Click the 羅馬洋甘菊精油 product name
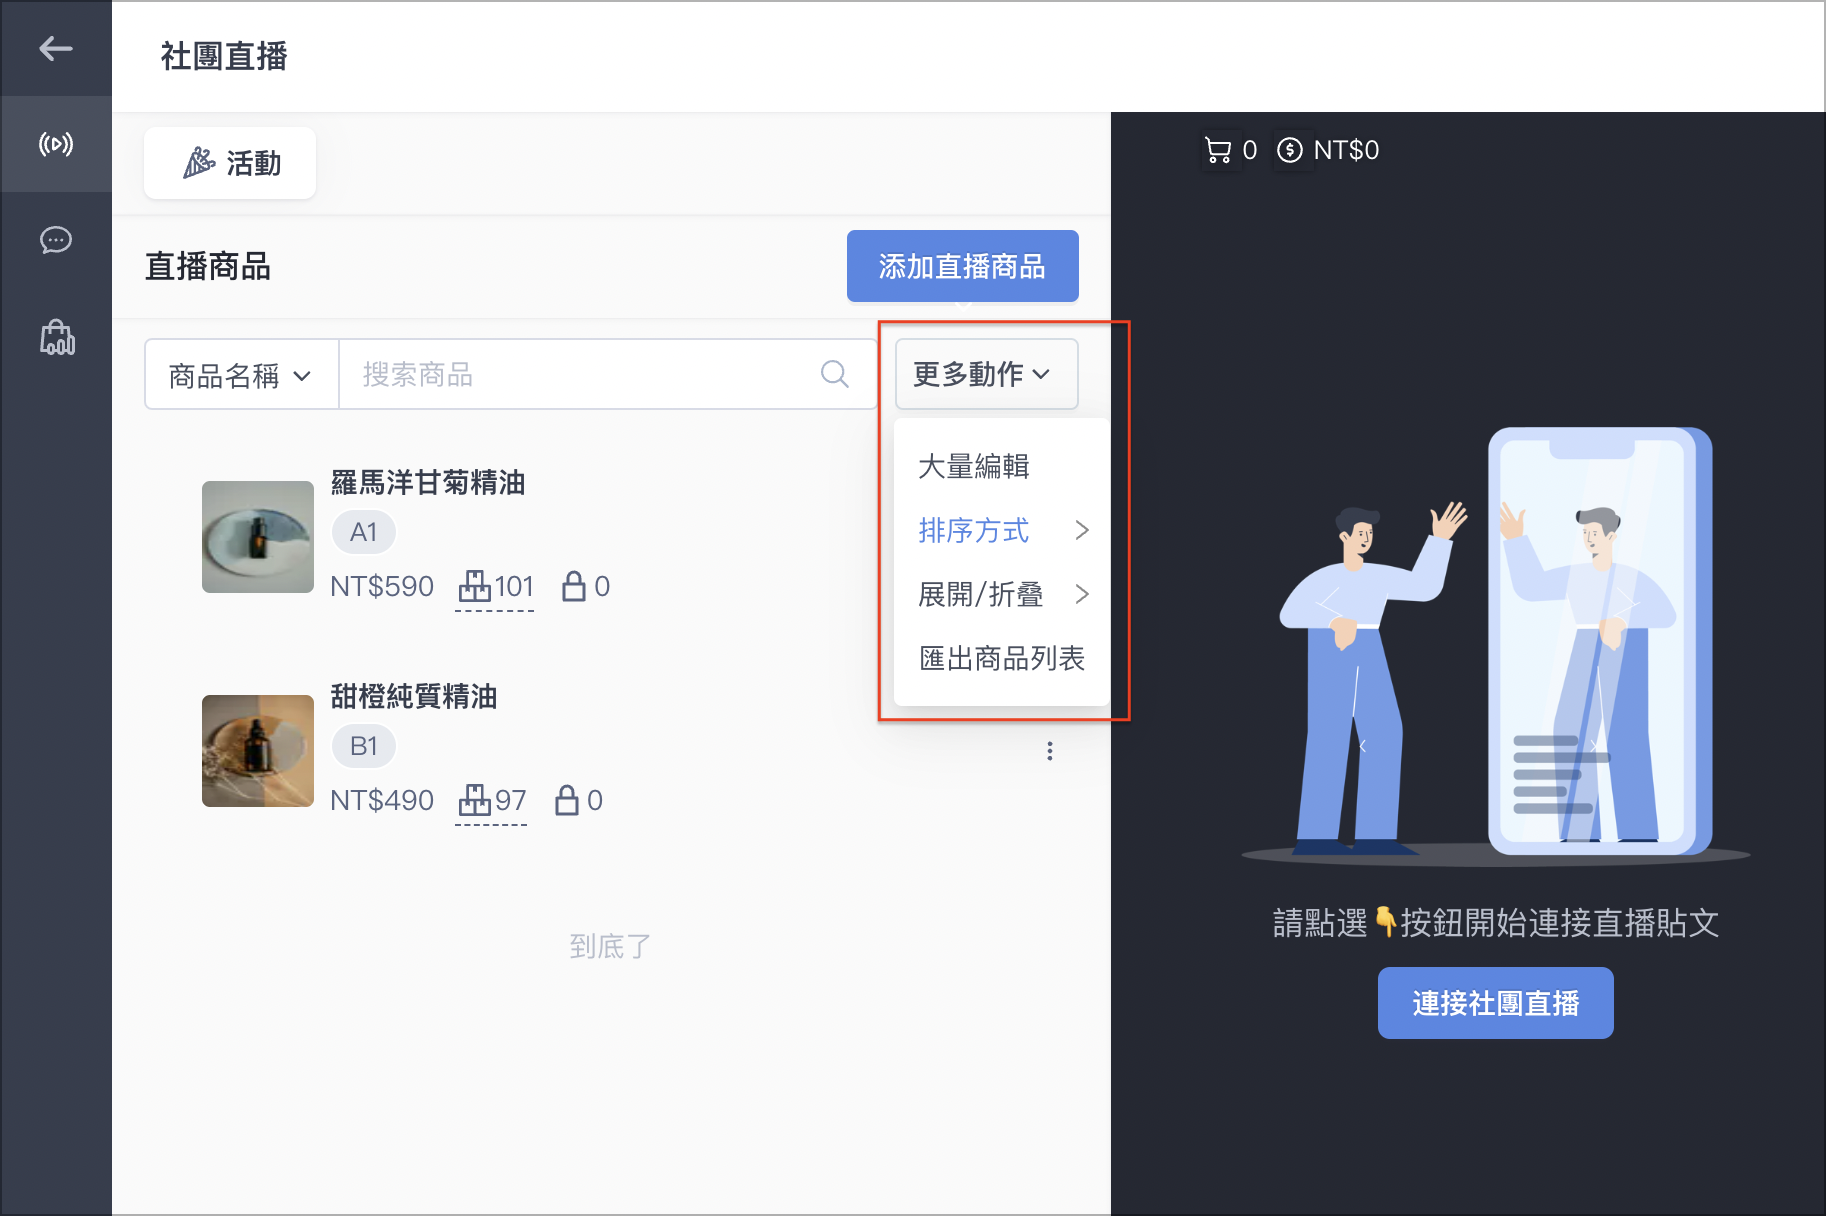This screenshot has height=1216, width=1826. point(428,483)
